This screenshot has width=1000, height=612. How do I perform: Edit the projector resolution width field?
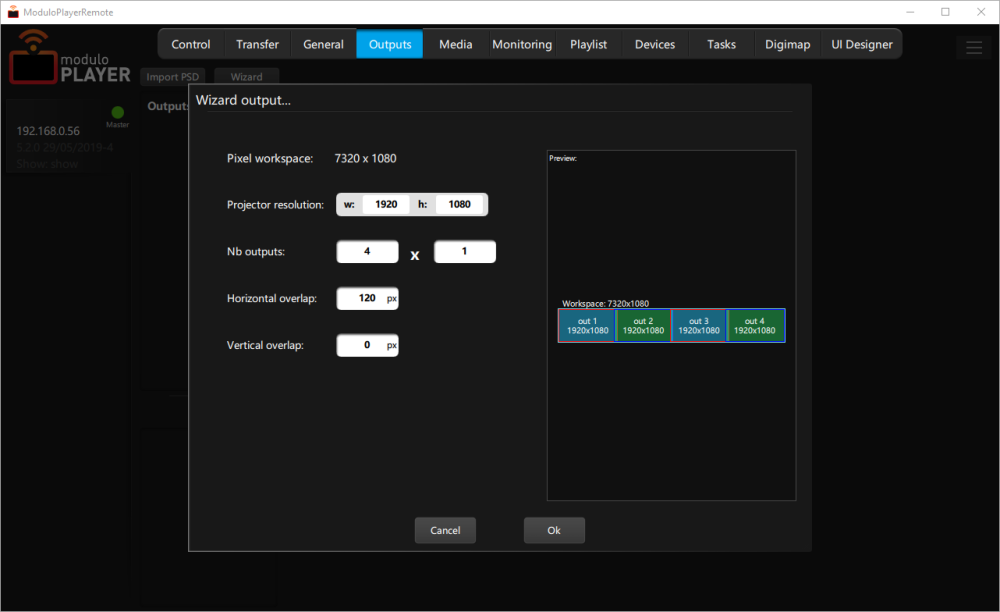pos(385,204)
